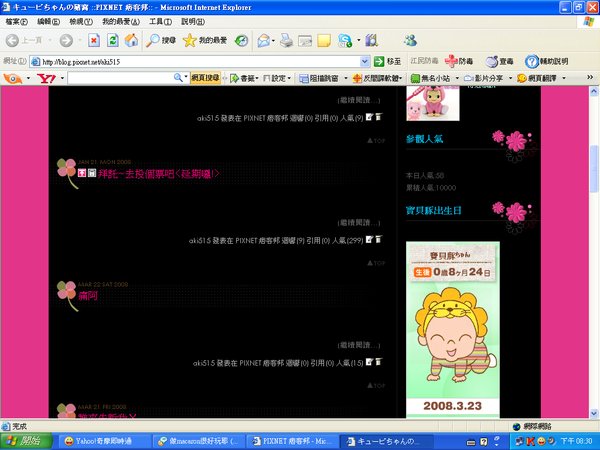
Task: Click 繼續閱讀 under the MAR 22 post
Action: (x=359, y=345)
